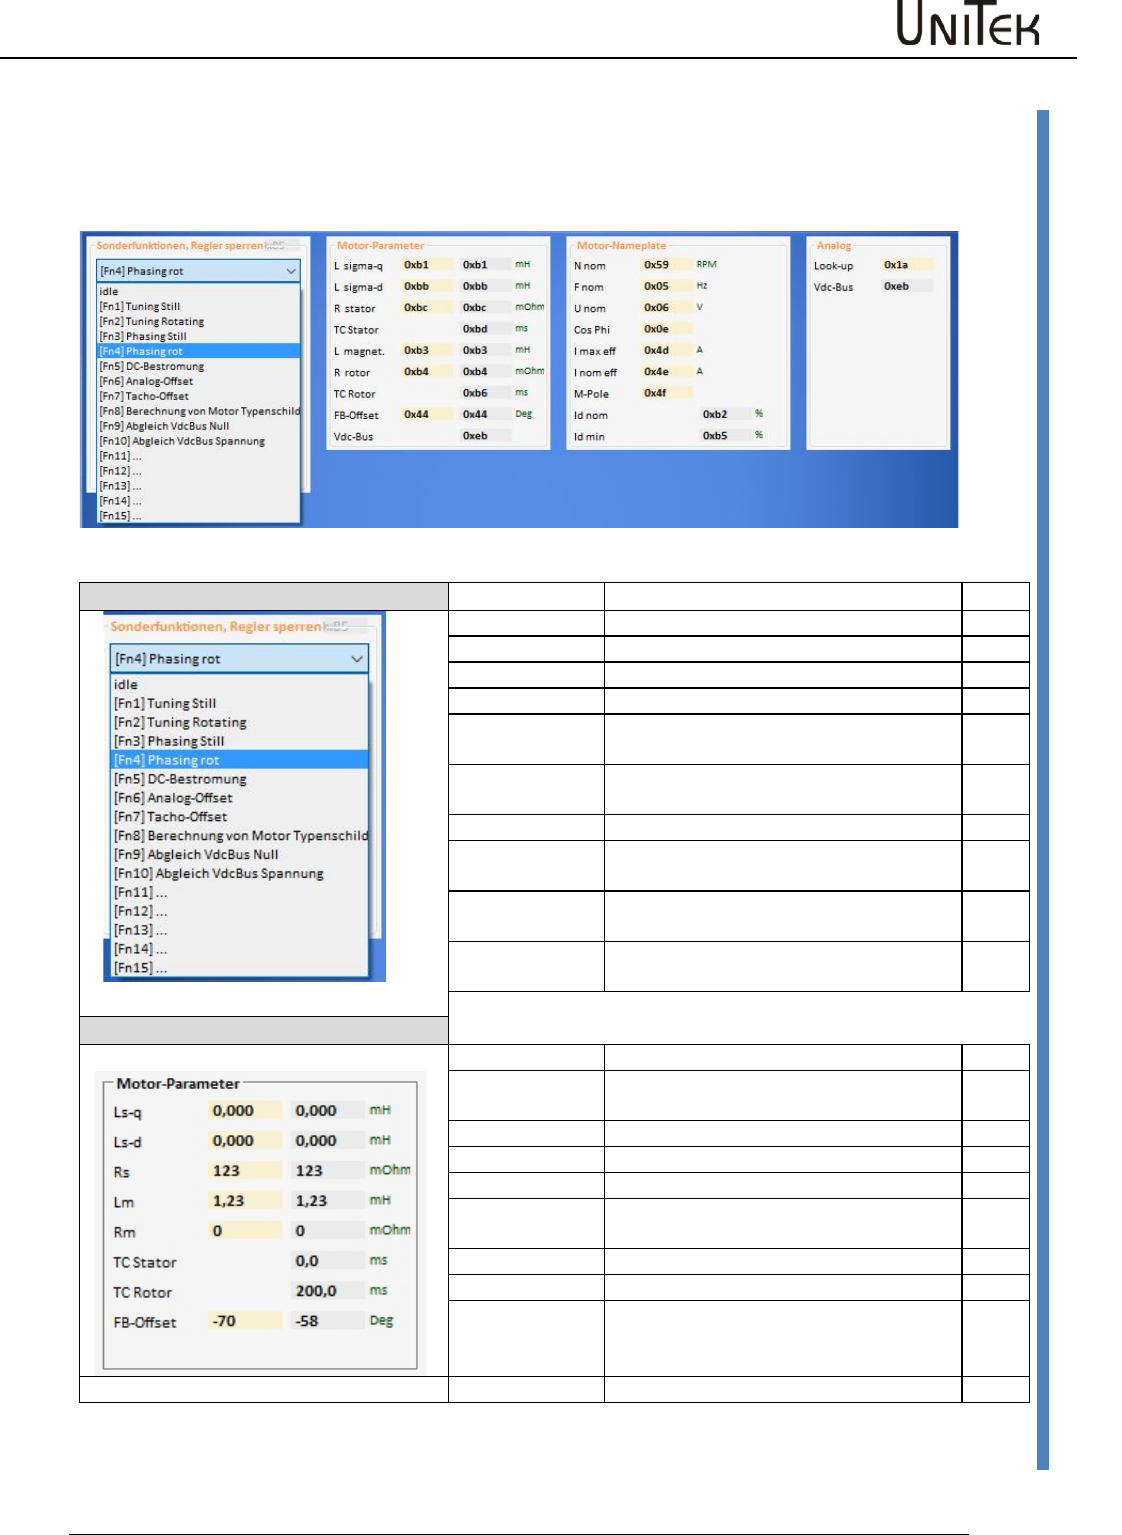Click the Id nom value 0xb2

point(726,414)
